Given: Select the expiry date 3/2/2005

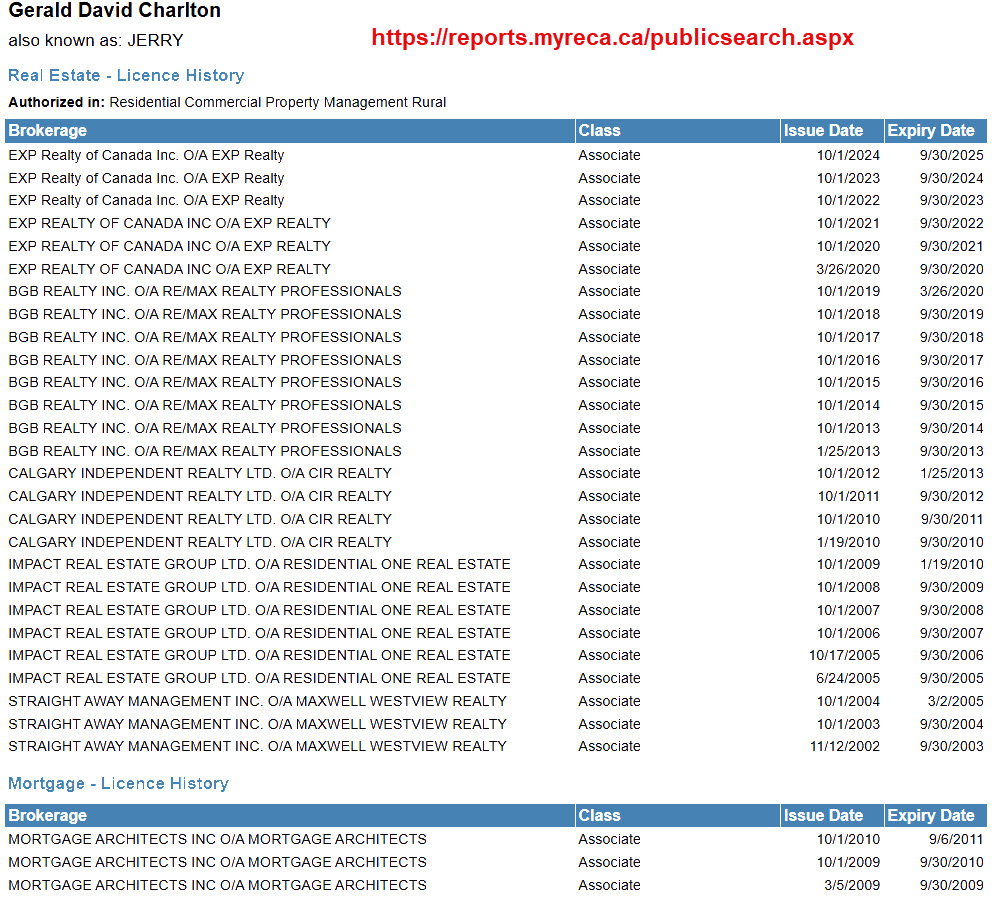Looking at the screenshot, I should click(956, 702).
